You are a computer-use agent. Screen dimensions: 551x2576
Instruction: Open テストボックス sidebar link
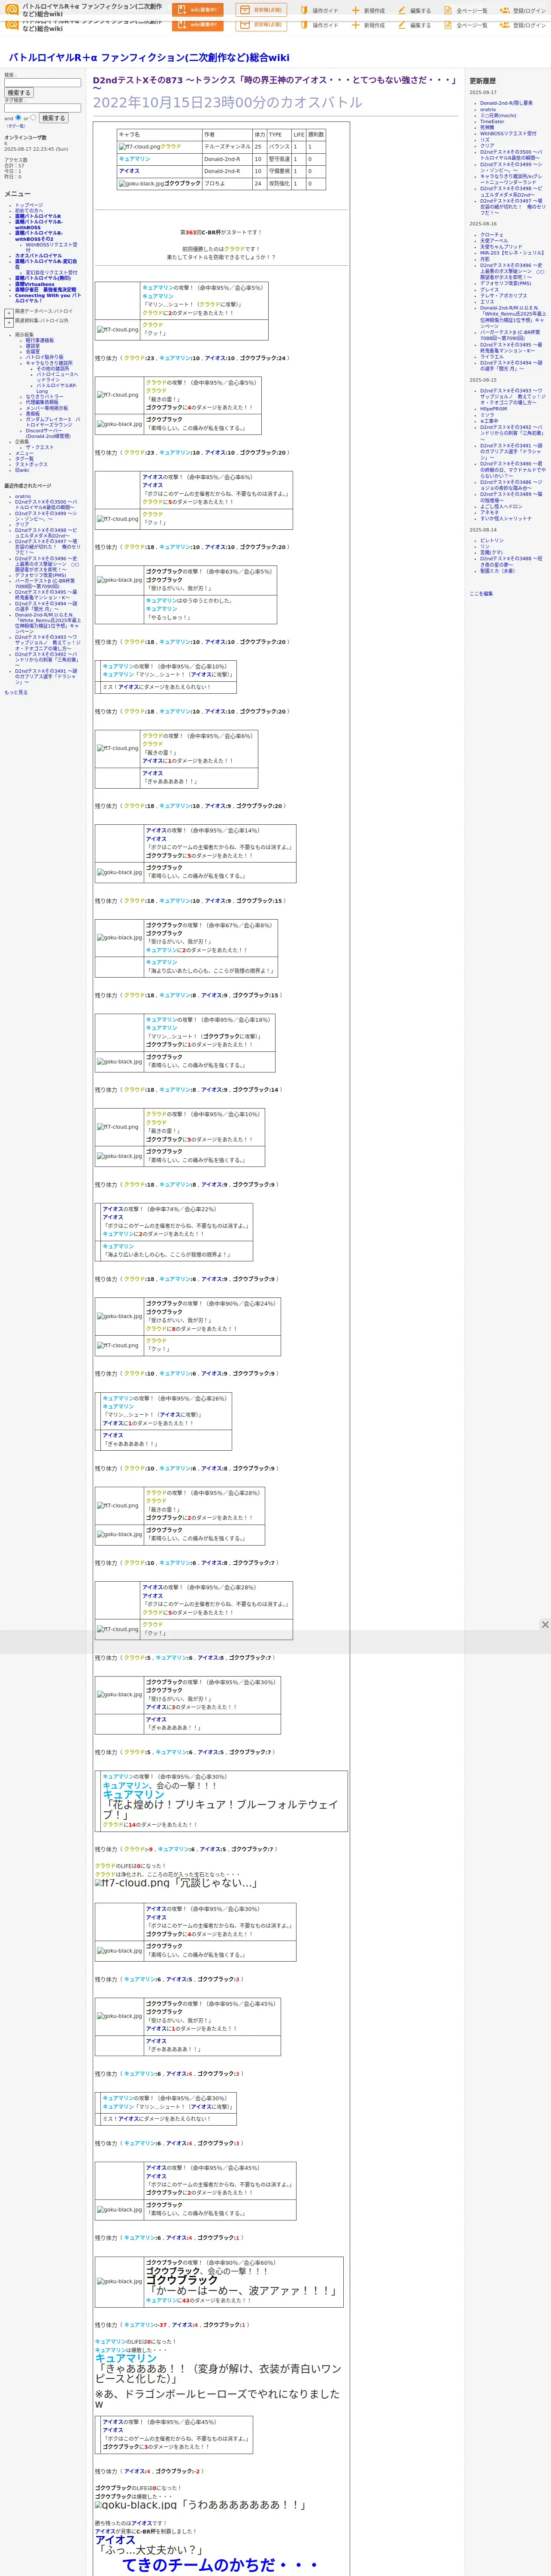pos(31,464)
